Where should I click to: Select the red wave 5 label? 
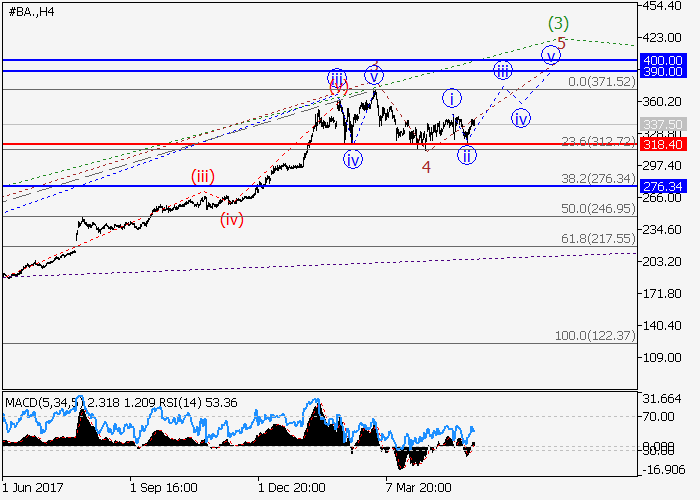(x=562, y=43)
